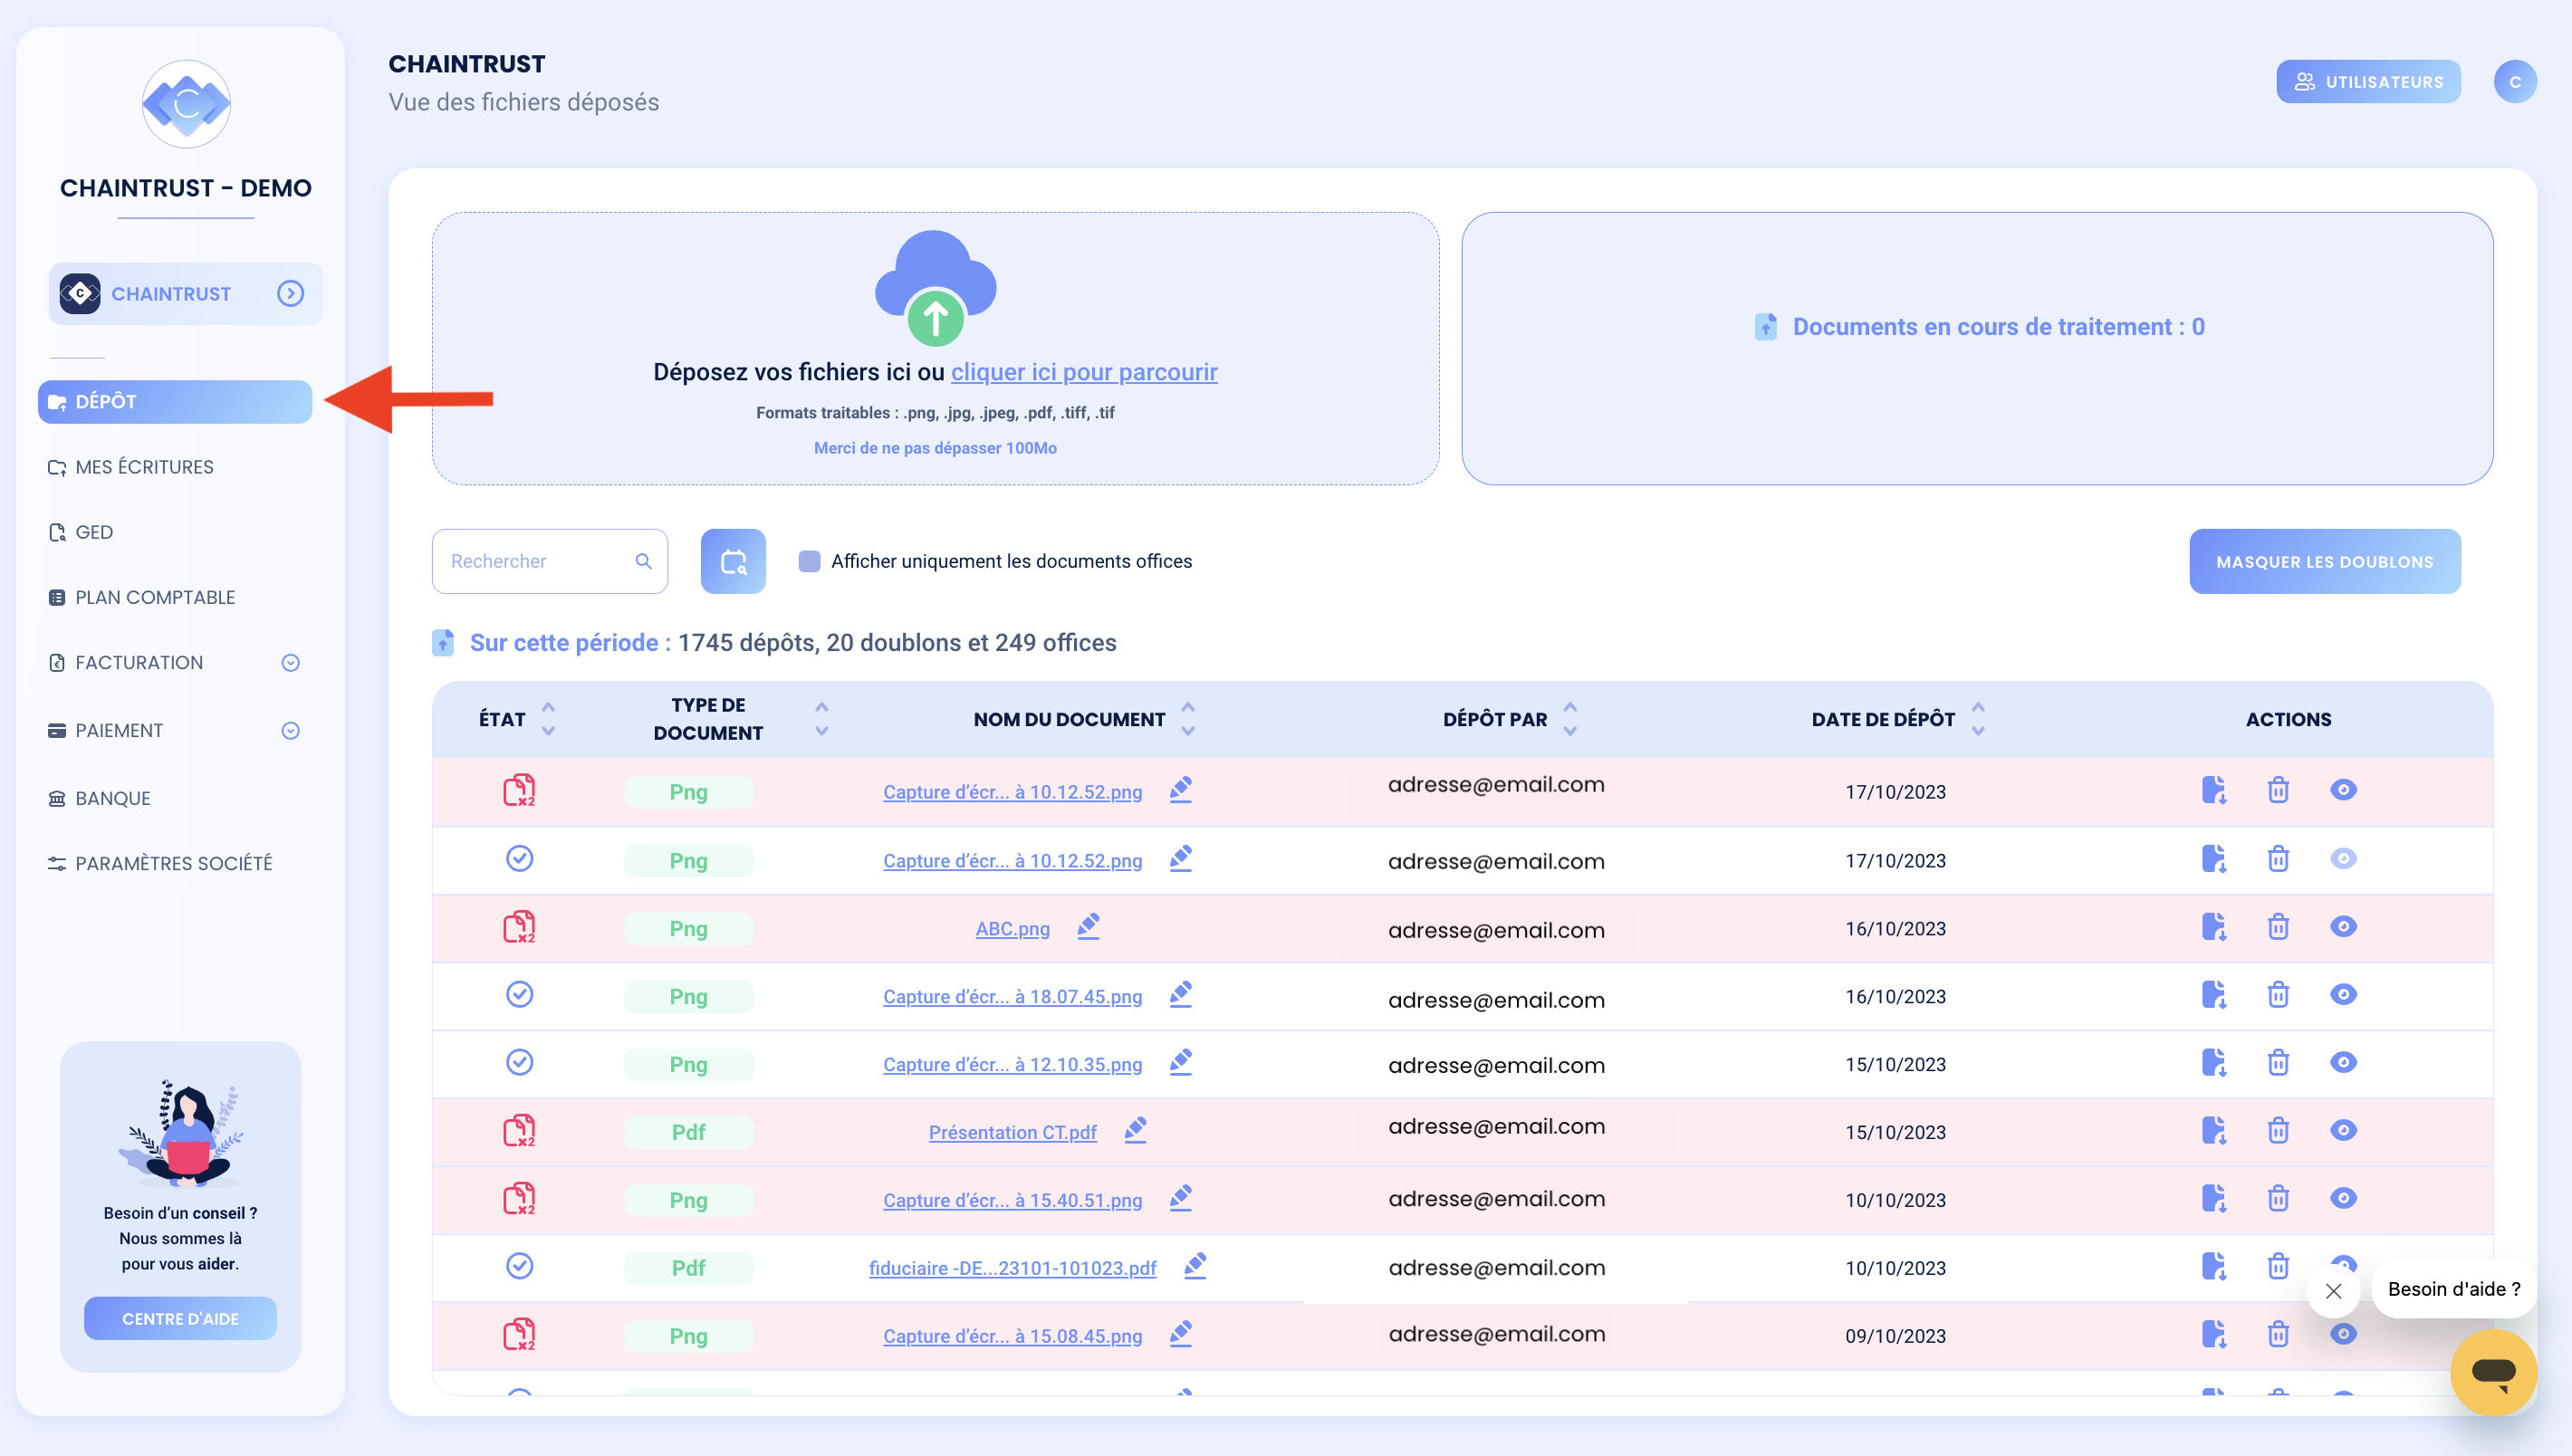2572x1456 pixels.
Task: Download Capture d'écr... à 12.10.35.png
Action: click(2213, 1062)
